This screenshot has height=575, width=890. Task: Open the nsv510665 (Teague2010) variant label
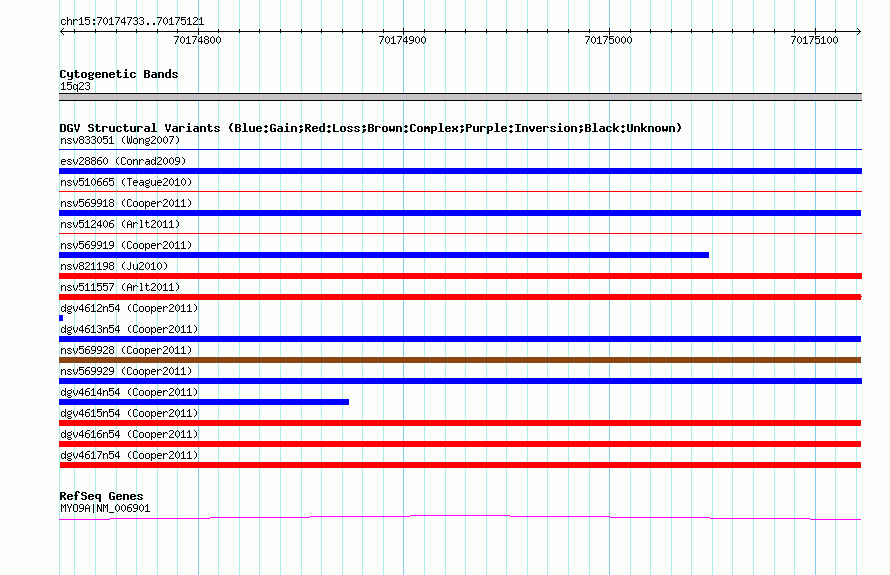[126, 182]
